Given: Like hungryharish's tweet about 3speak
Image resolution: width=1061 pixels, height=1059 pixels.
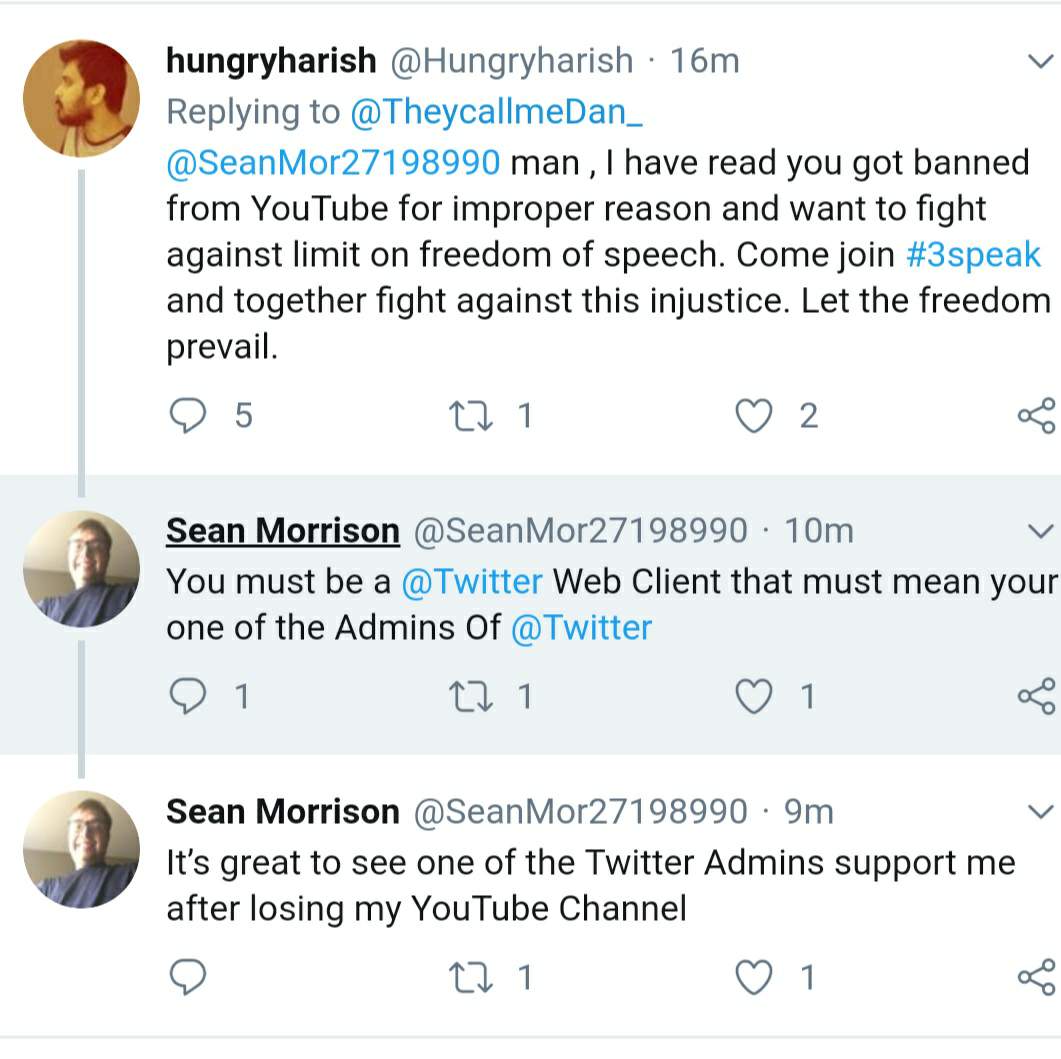Looking at the screenshot, I should [753, 415].
